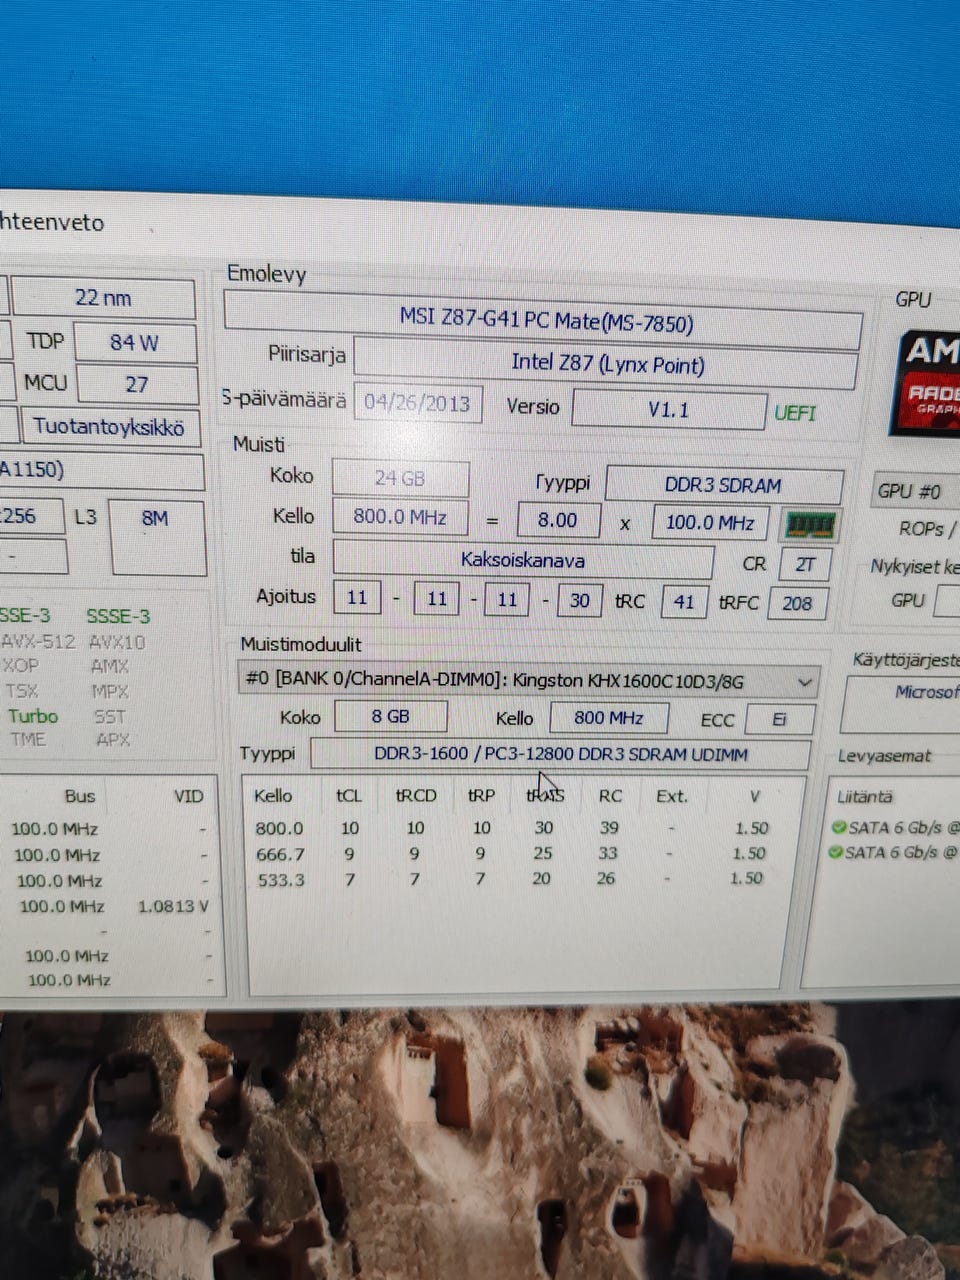Viewport: 960px width, 1280px height.
Task: Click the DDR3-1600 / PC3-12800 module type field
Action: point(560,754)
